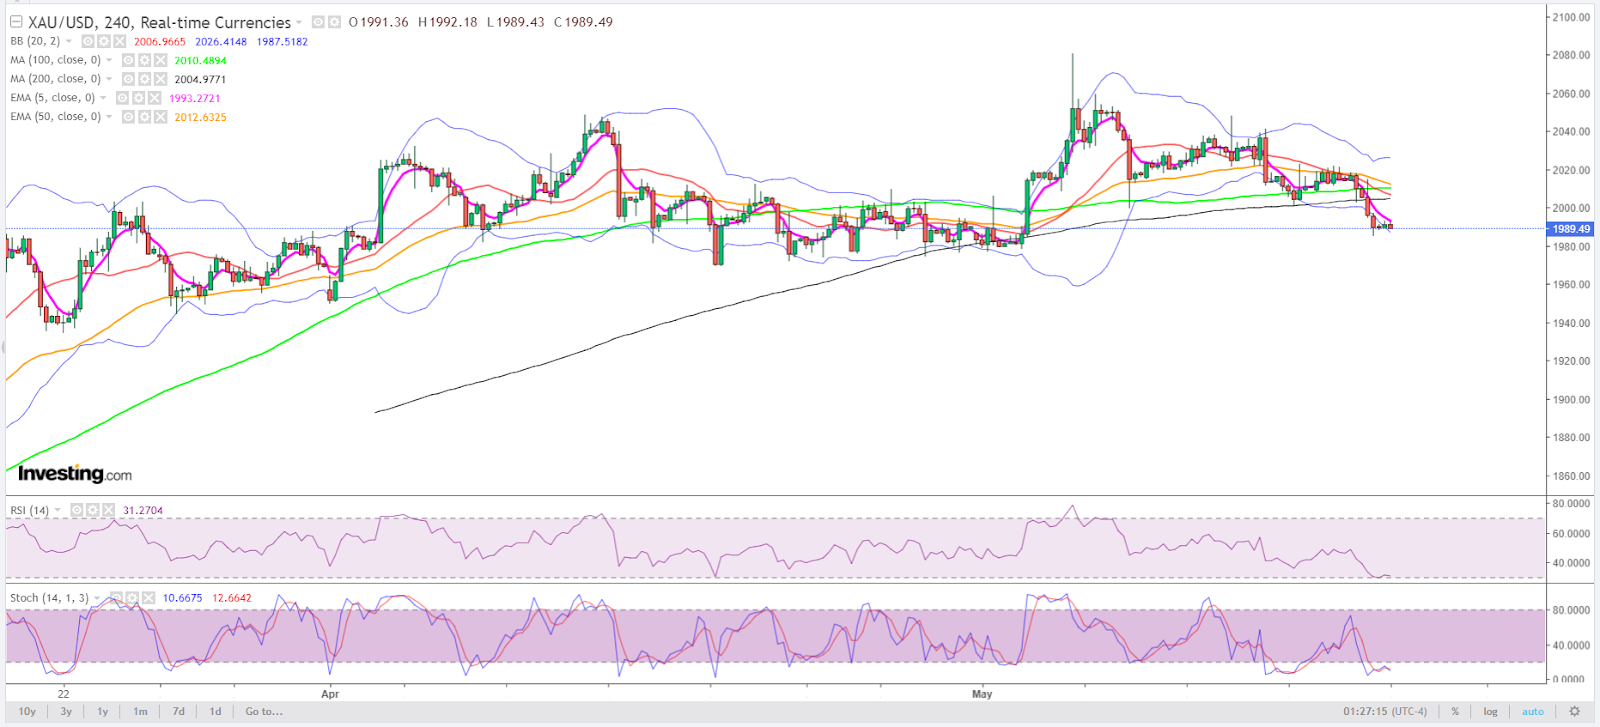Select the 1d time range
This screenshot has height=727, width=1600.
[x=216, y=712]
